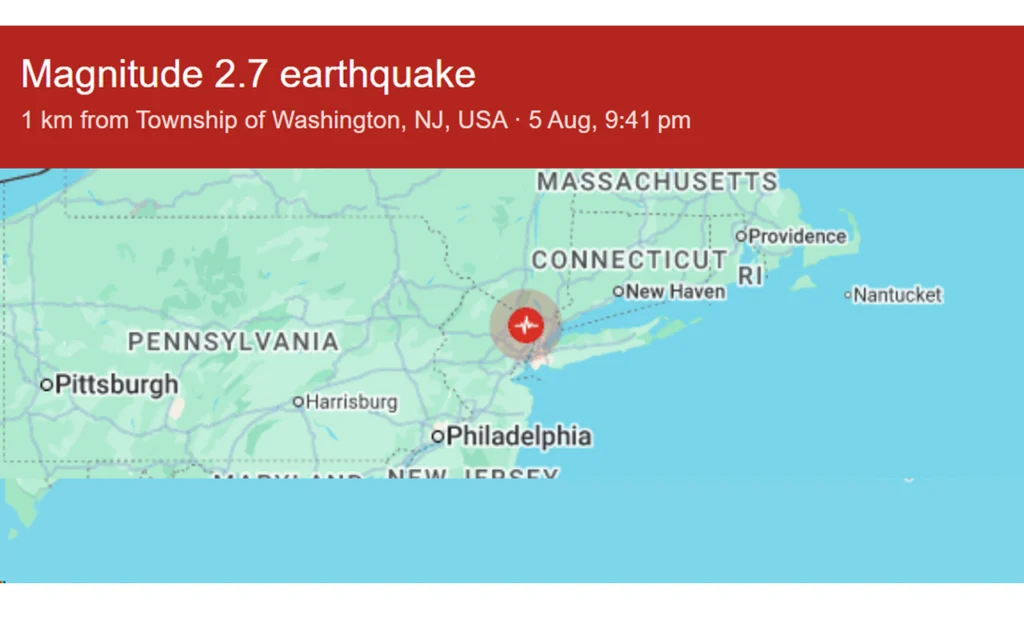Click the Philadelphia city name label

[519, 436]
